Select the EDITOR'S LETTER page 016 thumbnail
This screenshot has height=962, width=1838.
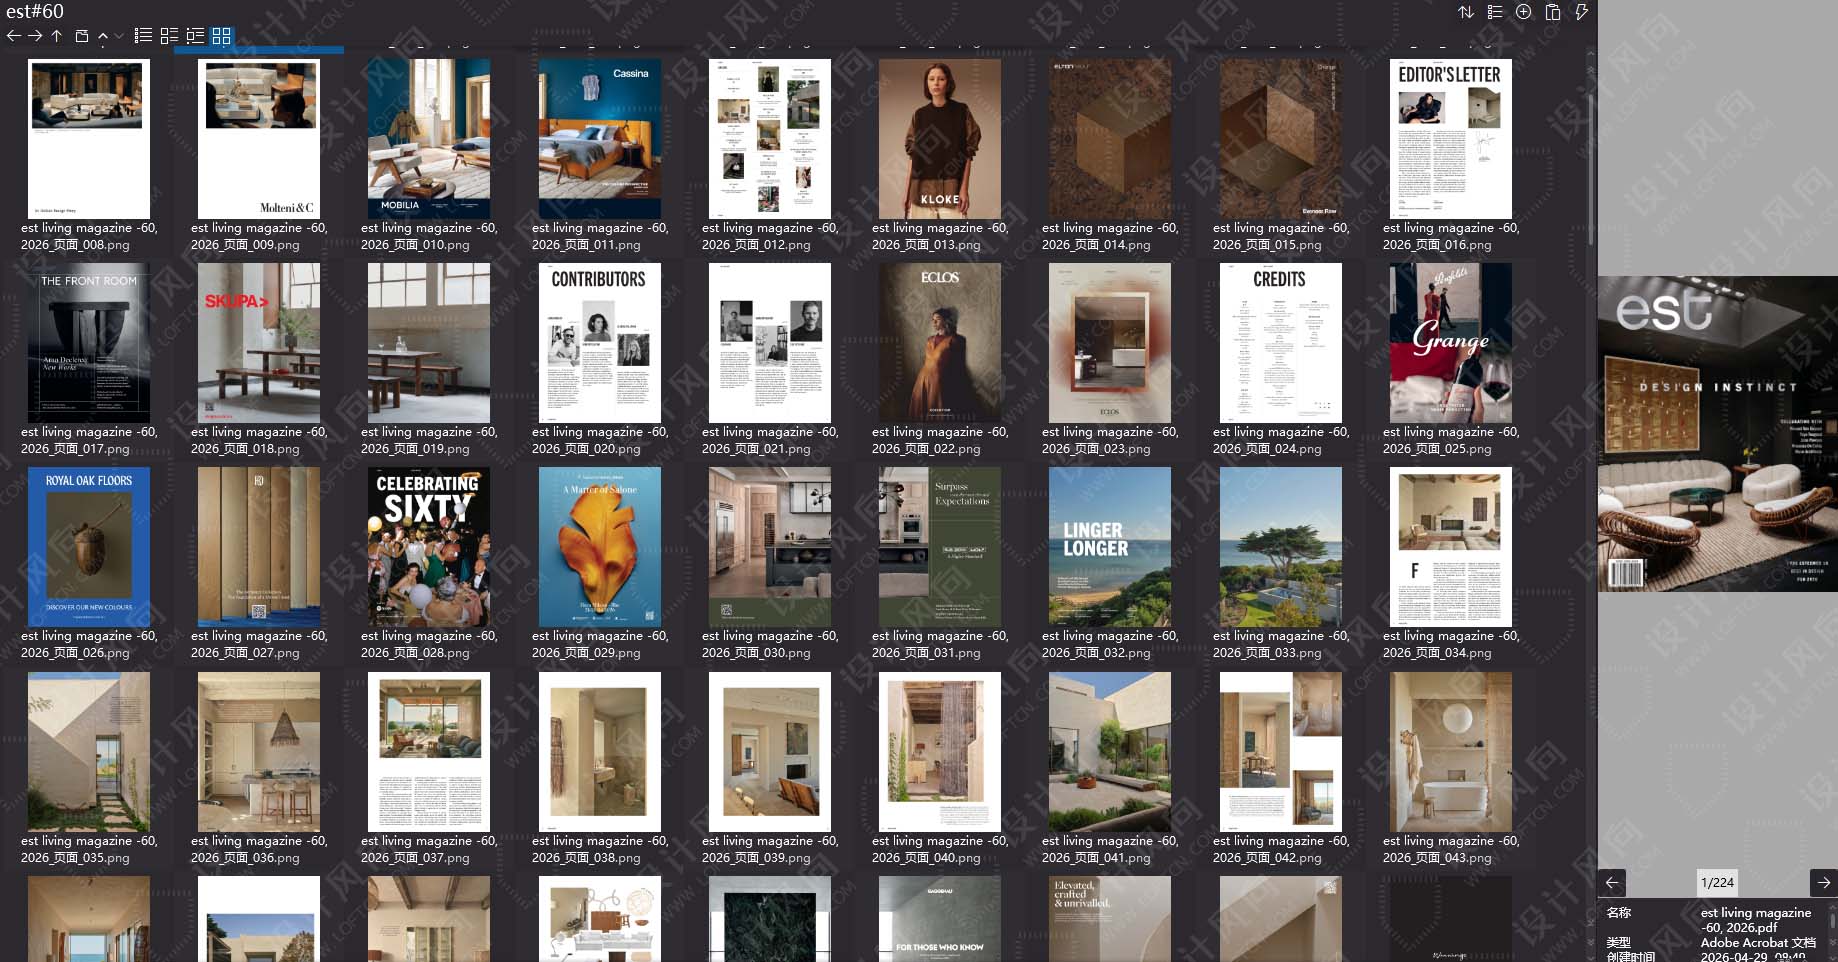[x=1449, y=139]
